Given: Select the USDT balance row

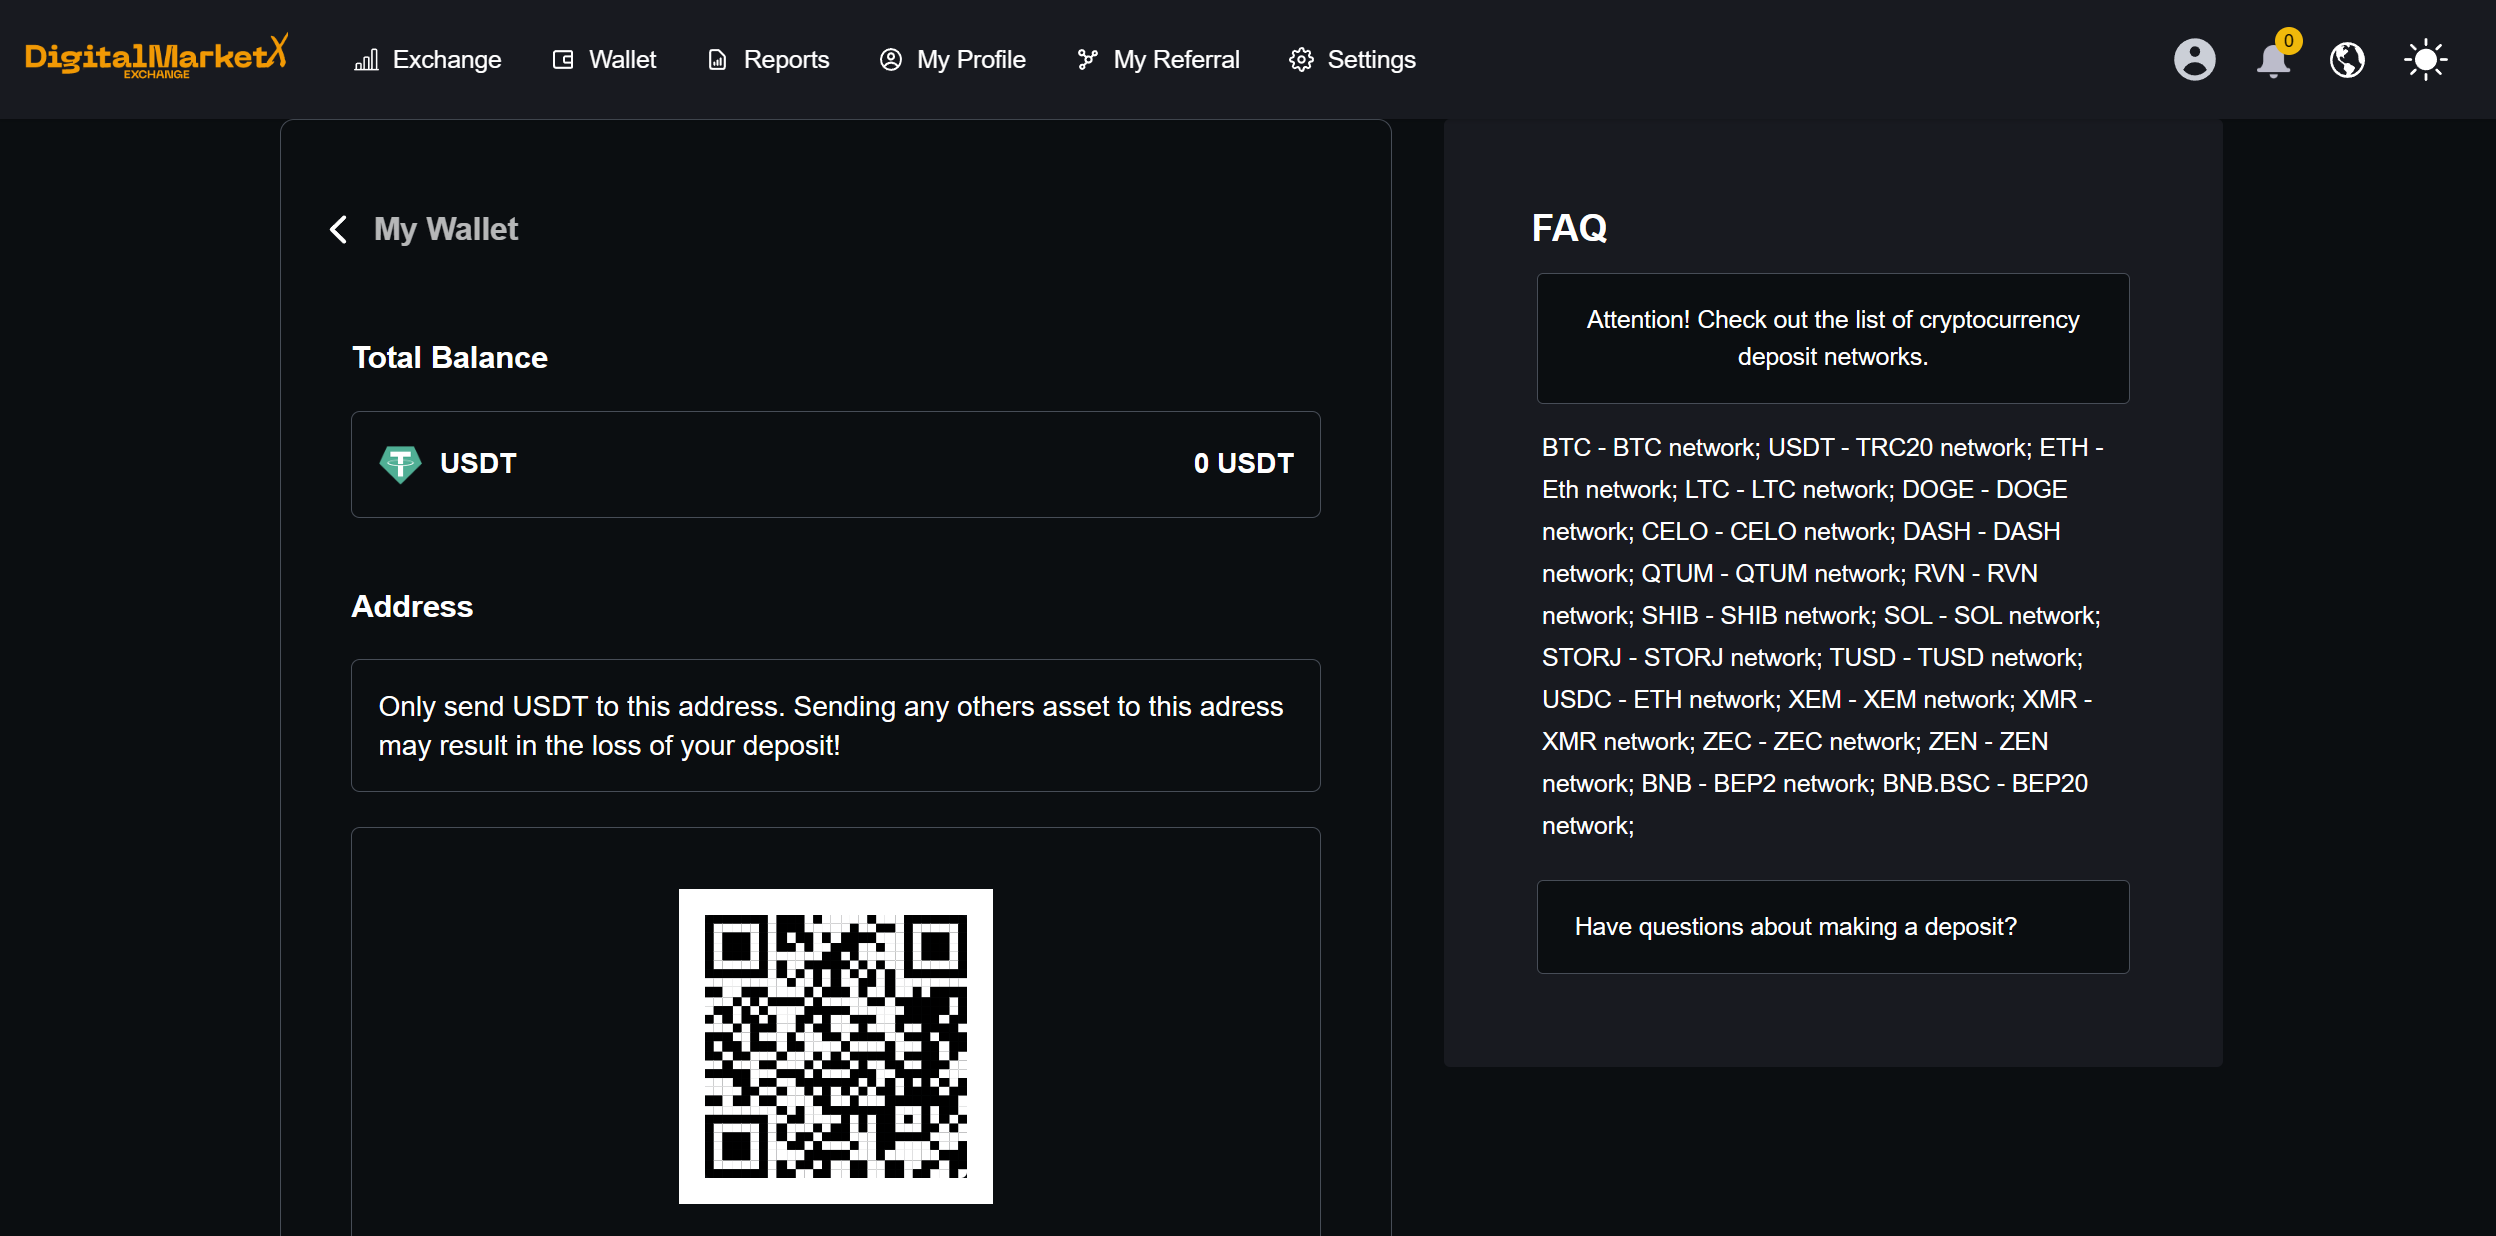Looking at the screenshot, I should (835, 464).
